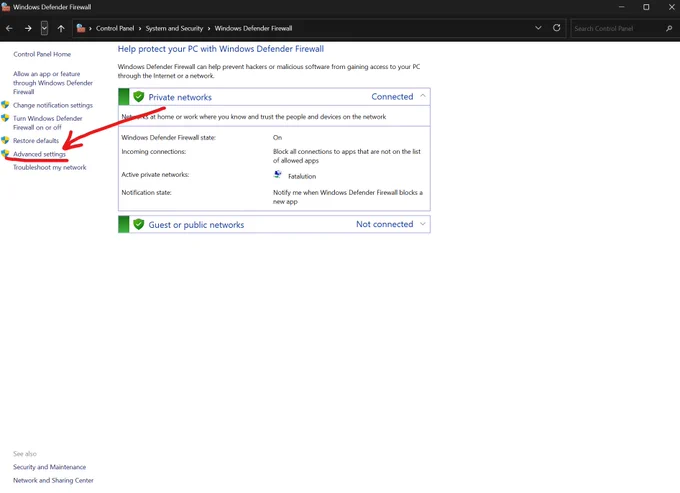Viewport: 680px width, 493px height.
Task: Click the Connected status text
Action: 392,97
